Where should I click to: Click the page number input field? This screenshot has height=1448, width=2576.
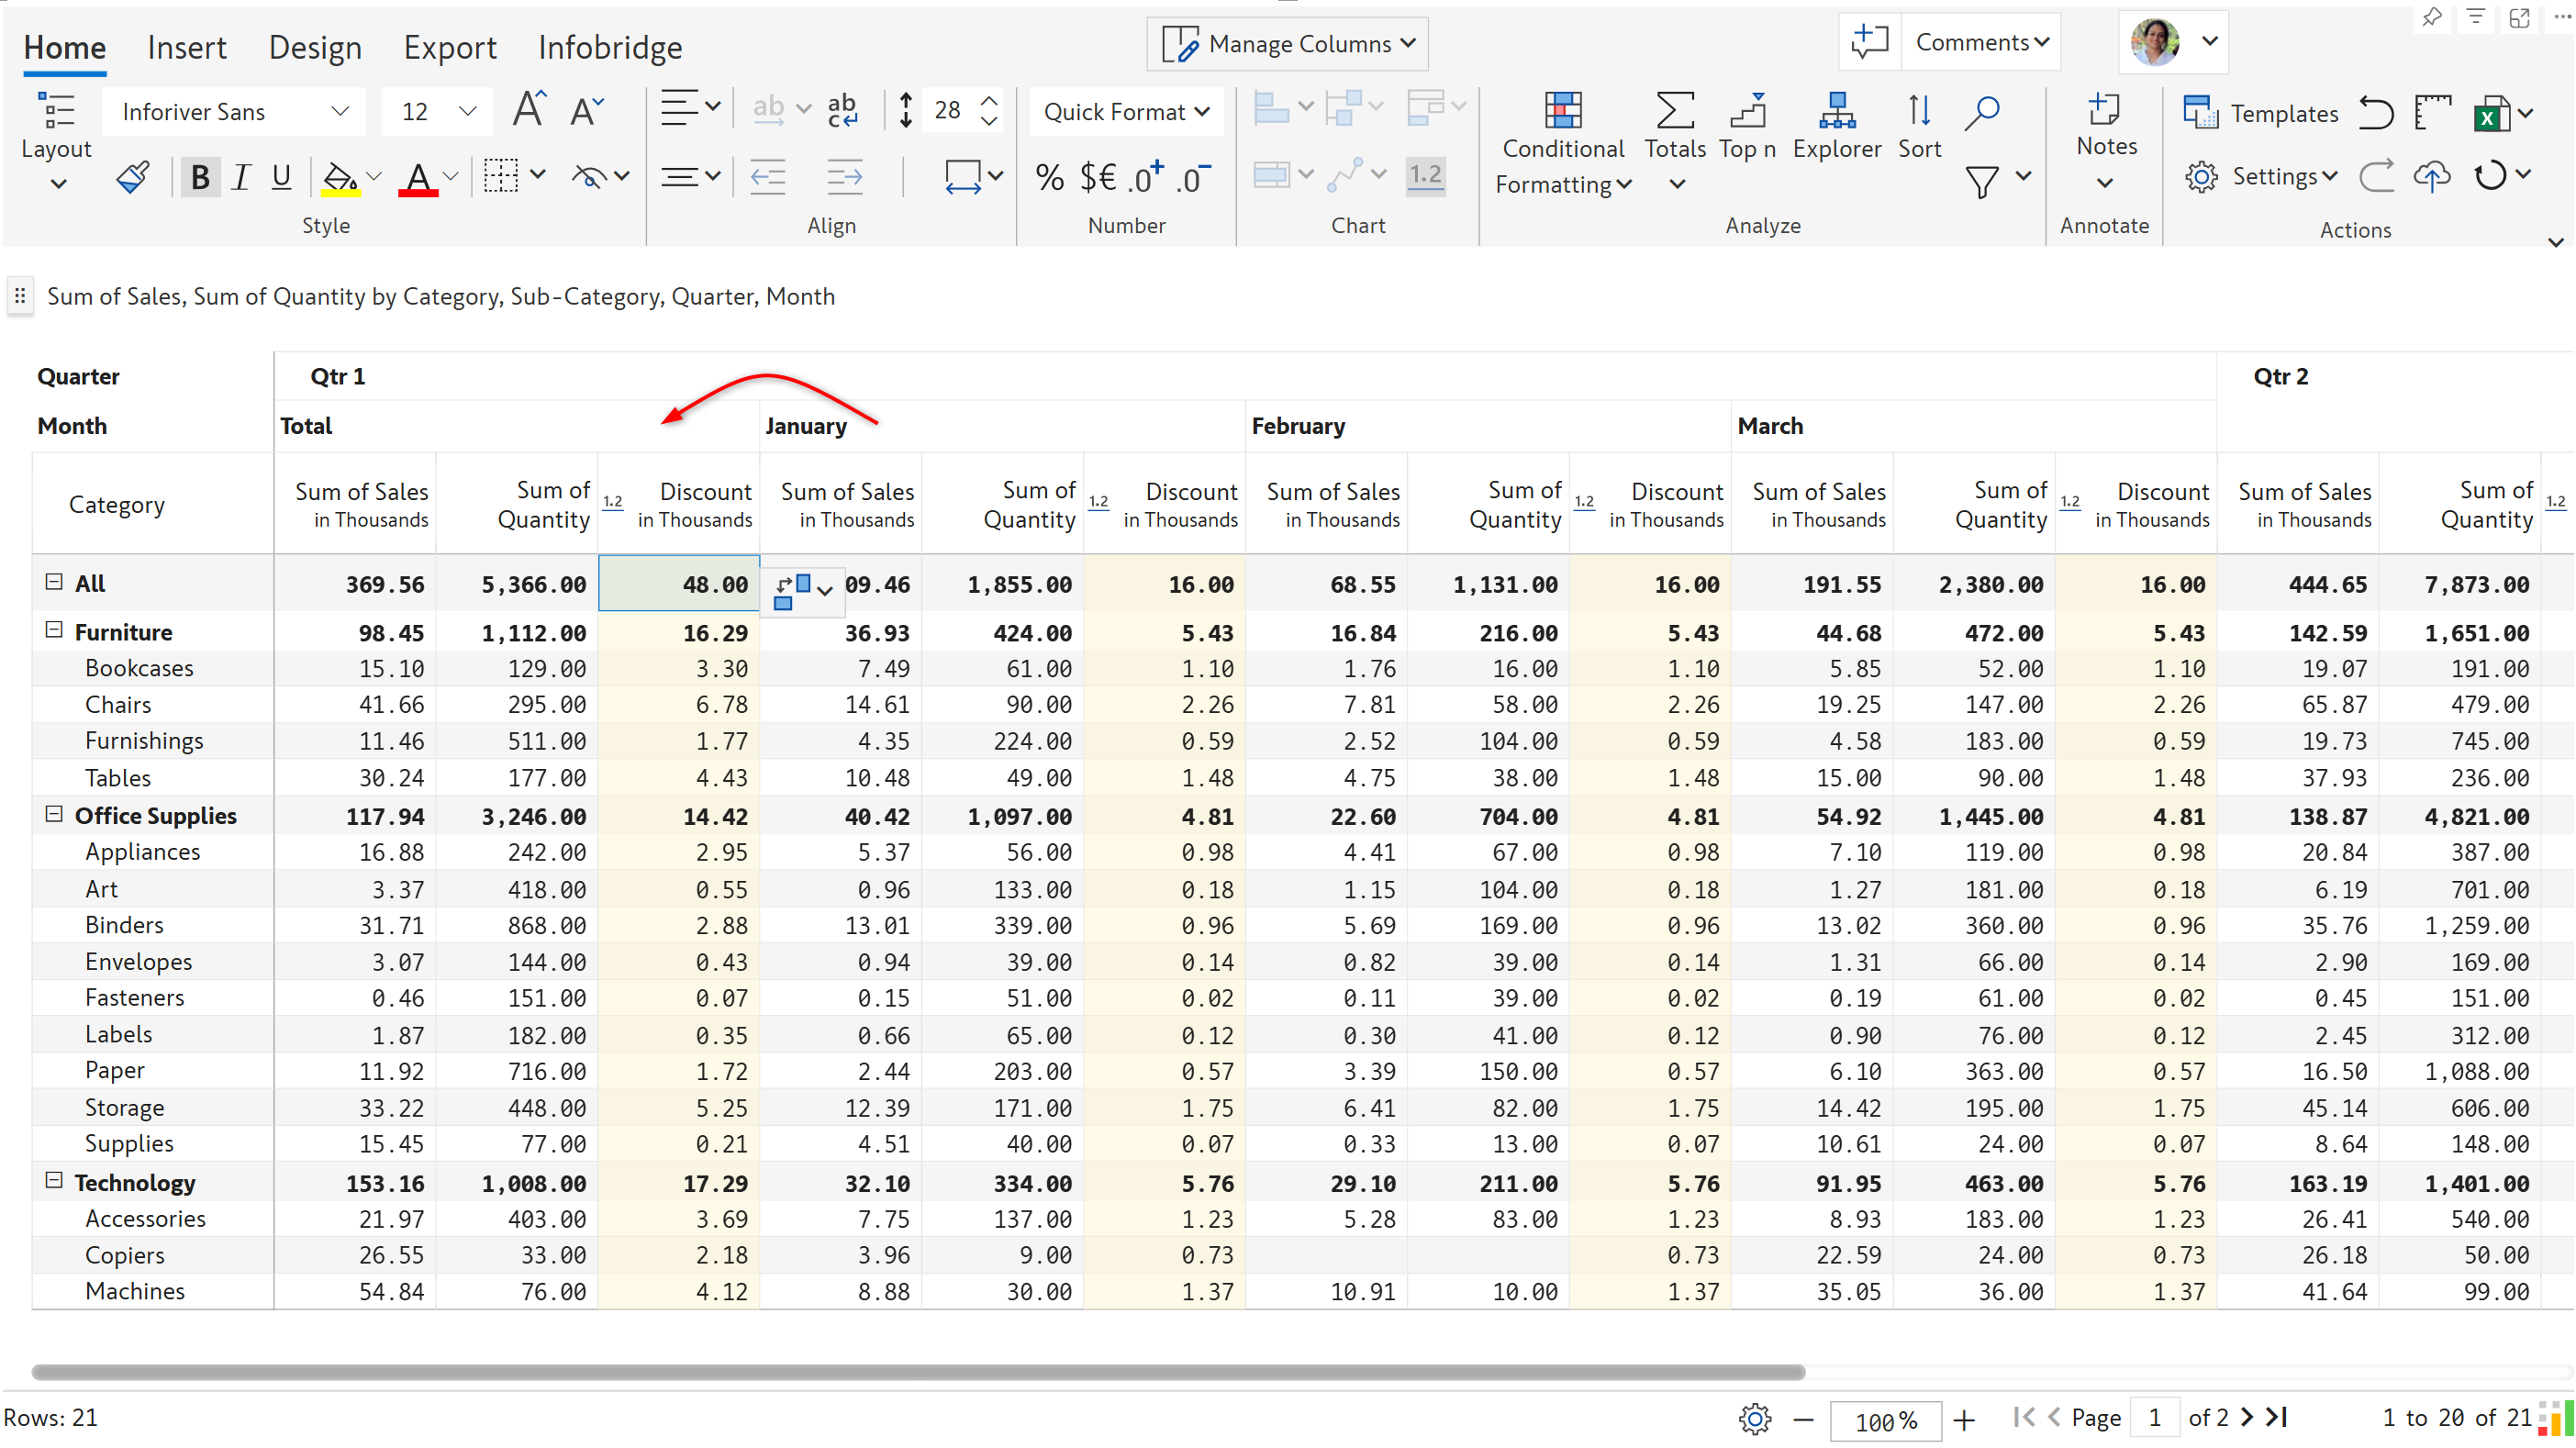pyautogui.click(x=2154, y=1417)
